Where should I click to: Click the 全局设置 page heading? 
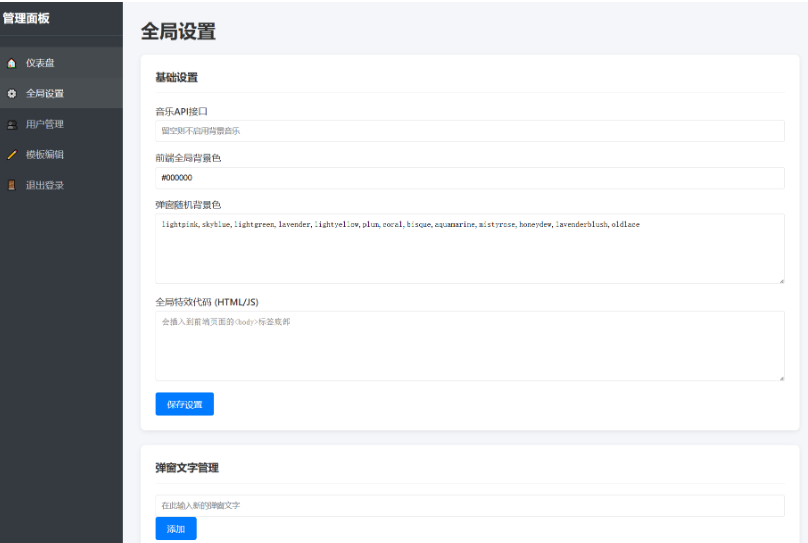178,31
